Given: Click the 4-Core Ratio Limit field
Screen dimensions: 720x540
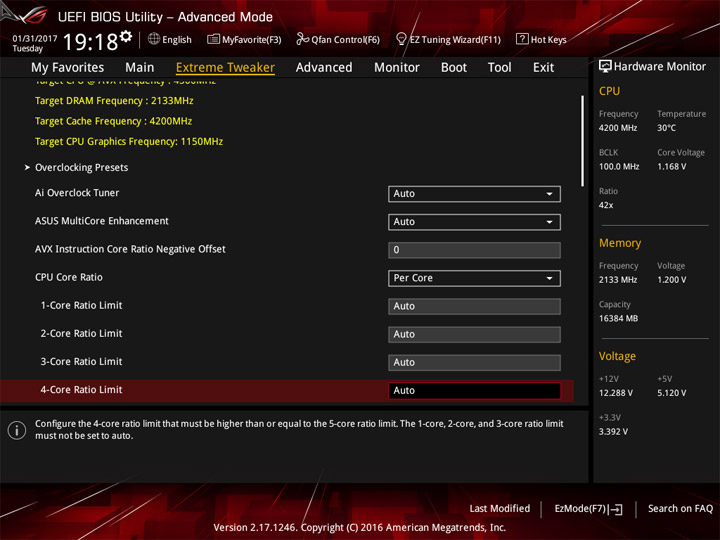Looking at the screenshot, I should 474,391.
